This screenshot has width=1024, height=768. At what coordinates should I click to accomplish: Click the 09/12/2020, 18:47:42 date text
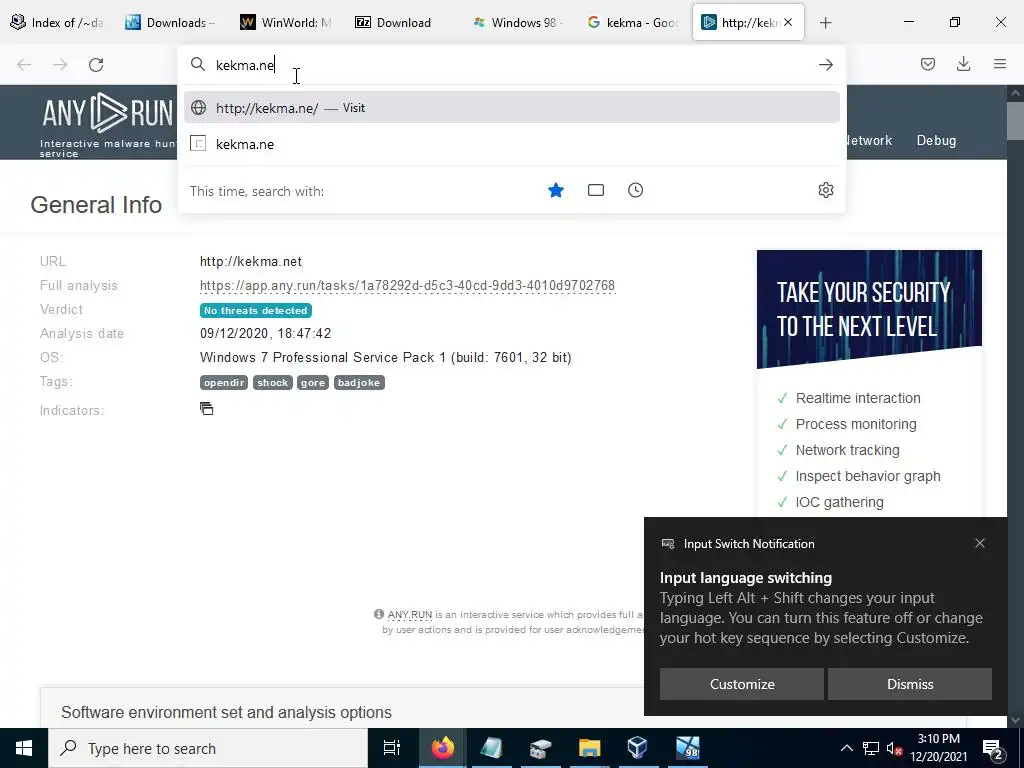(265, 333)
